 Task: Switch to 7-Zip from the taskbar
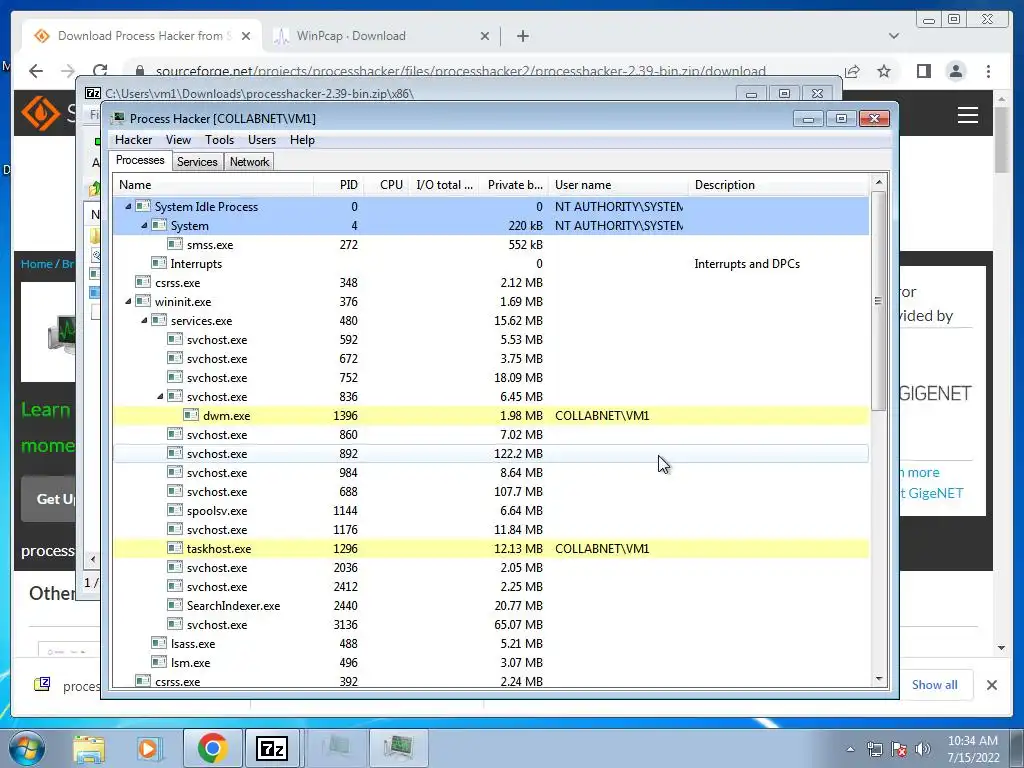click(x=272, y=748)
